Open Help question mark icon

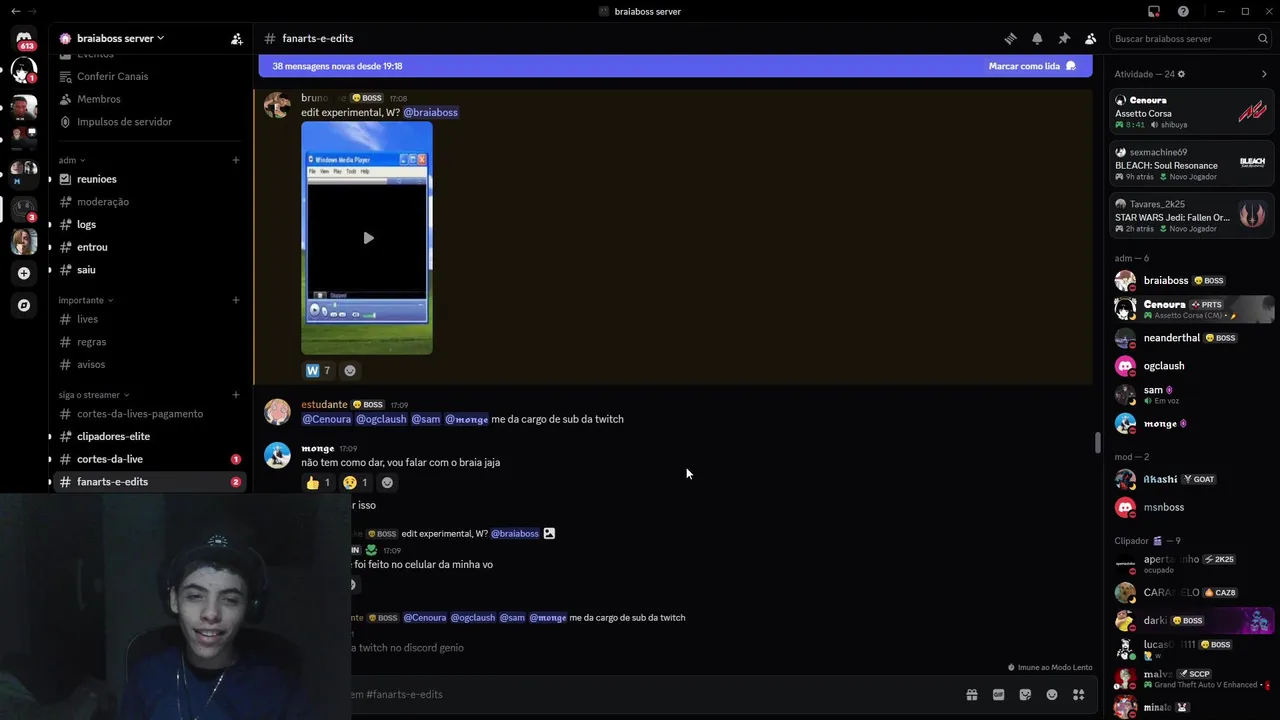point(1183,11)
